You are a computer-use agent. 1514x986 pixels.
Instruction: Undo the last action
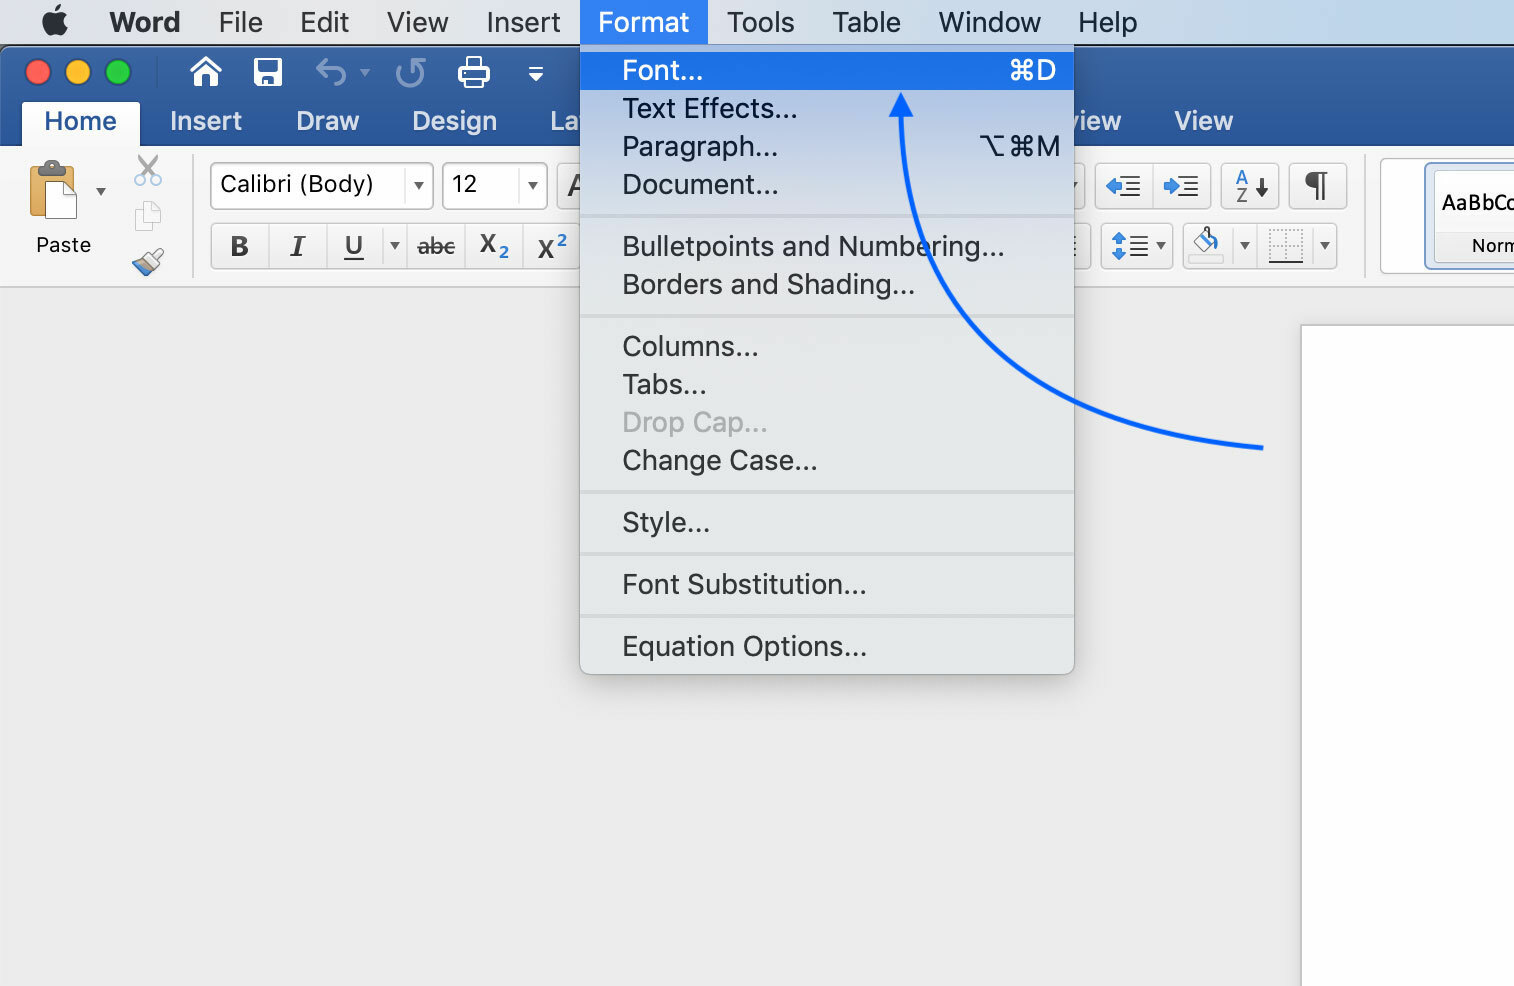pyautogui.click(x=331, y=72)
